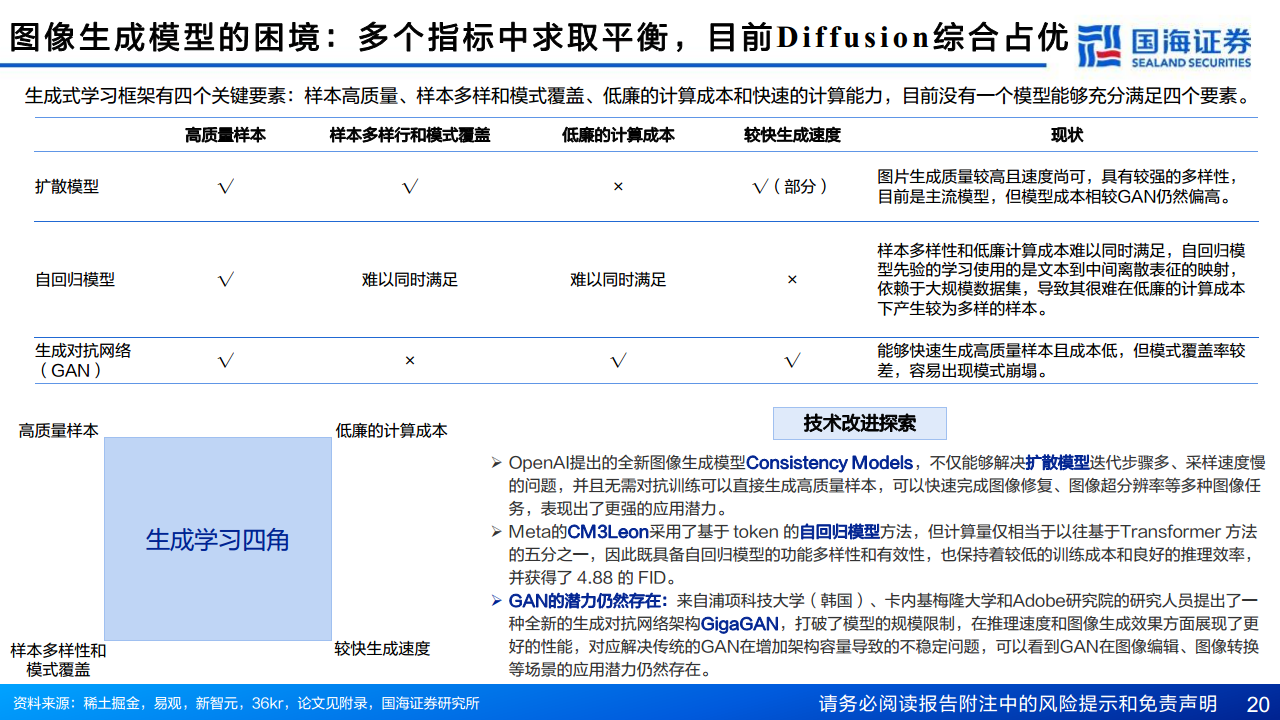Click the blue 生成学习四角 square
This screenshot has height=720, width=1280.
(x=218, y=540)
